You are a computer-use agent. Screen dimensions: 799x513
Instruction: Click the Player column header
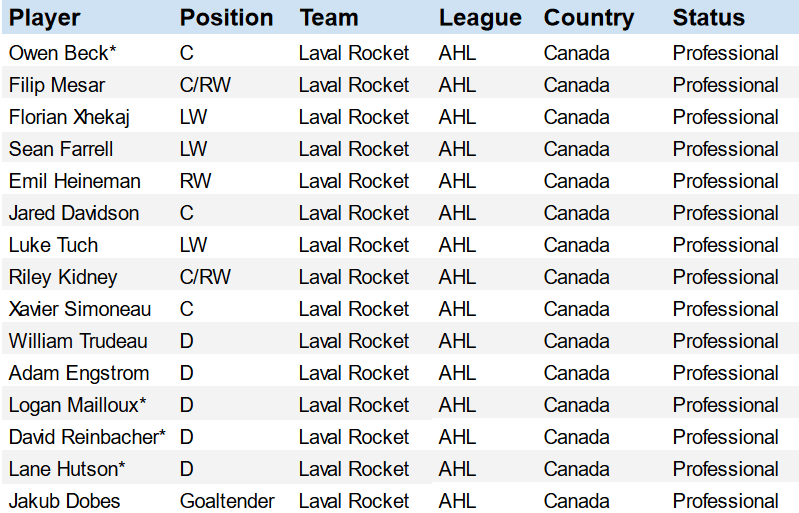point(45,18)
